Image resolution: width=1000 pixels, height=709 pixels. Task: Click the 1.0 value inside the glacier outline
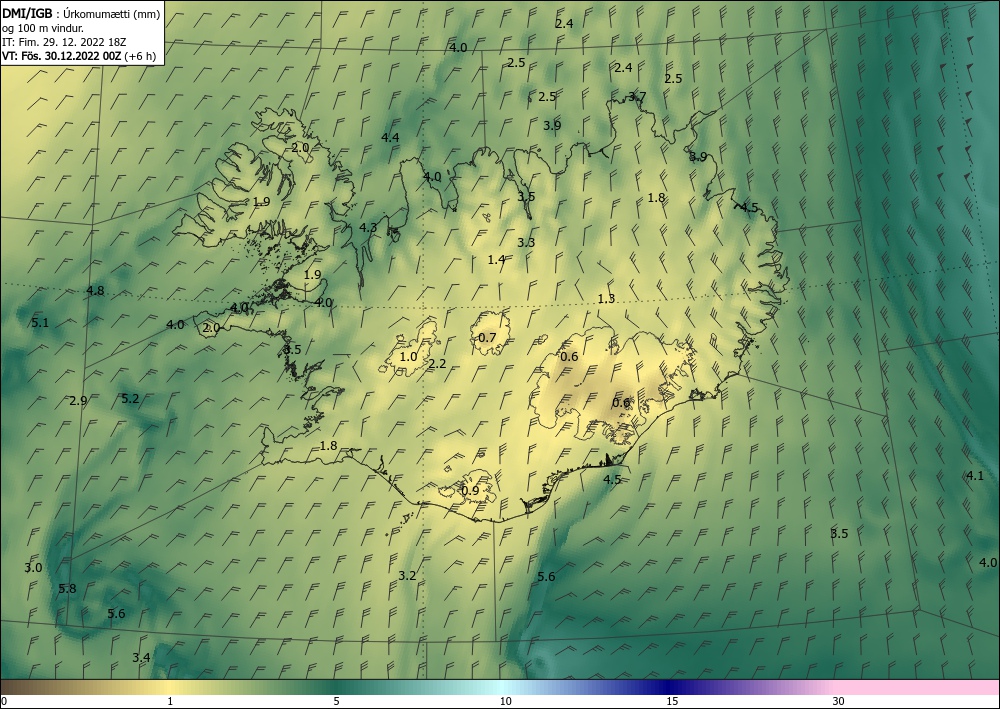pos(408,356)
